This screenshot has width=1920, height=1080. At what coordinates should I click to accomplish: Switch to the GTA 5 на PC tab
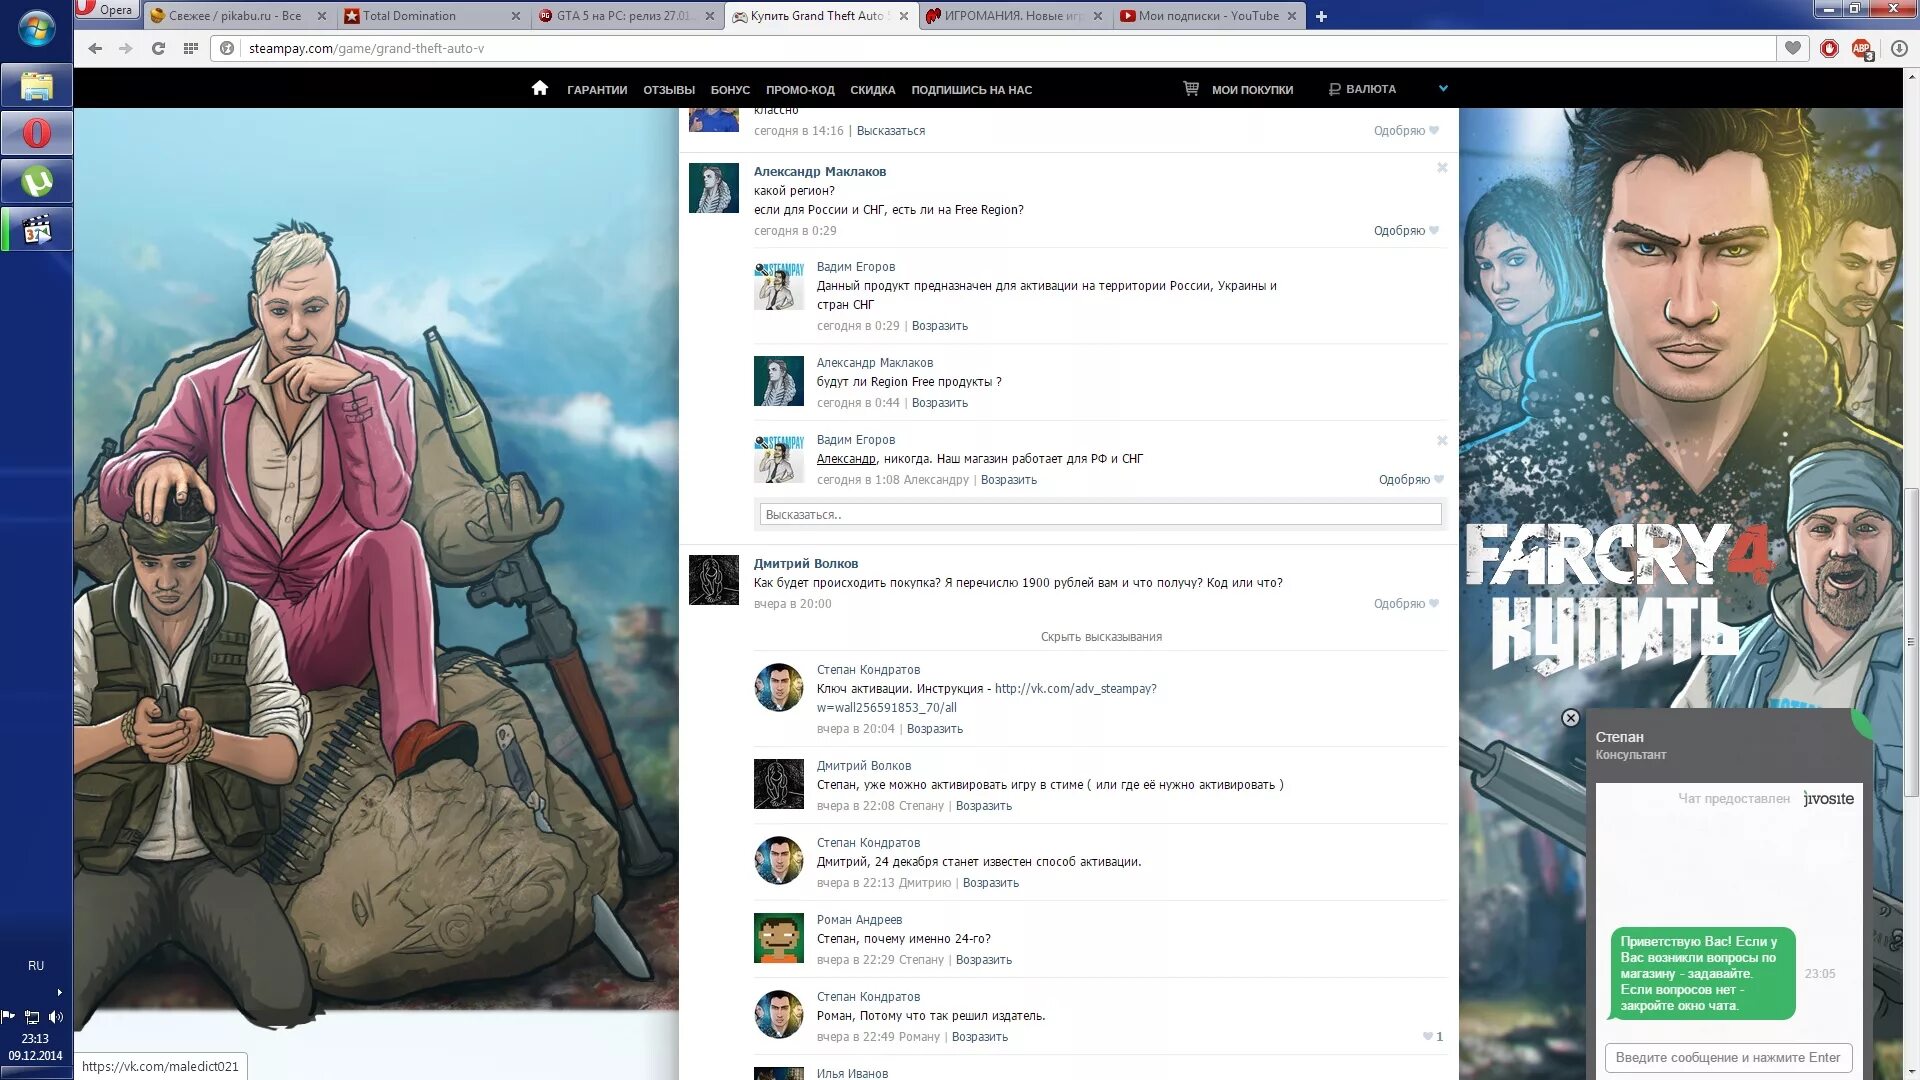(x=624, y=16)
